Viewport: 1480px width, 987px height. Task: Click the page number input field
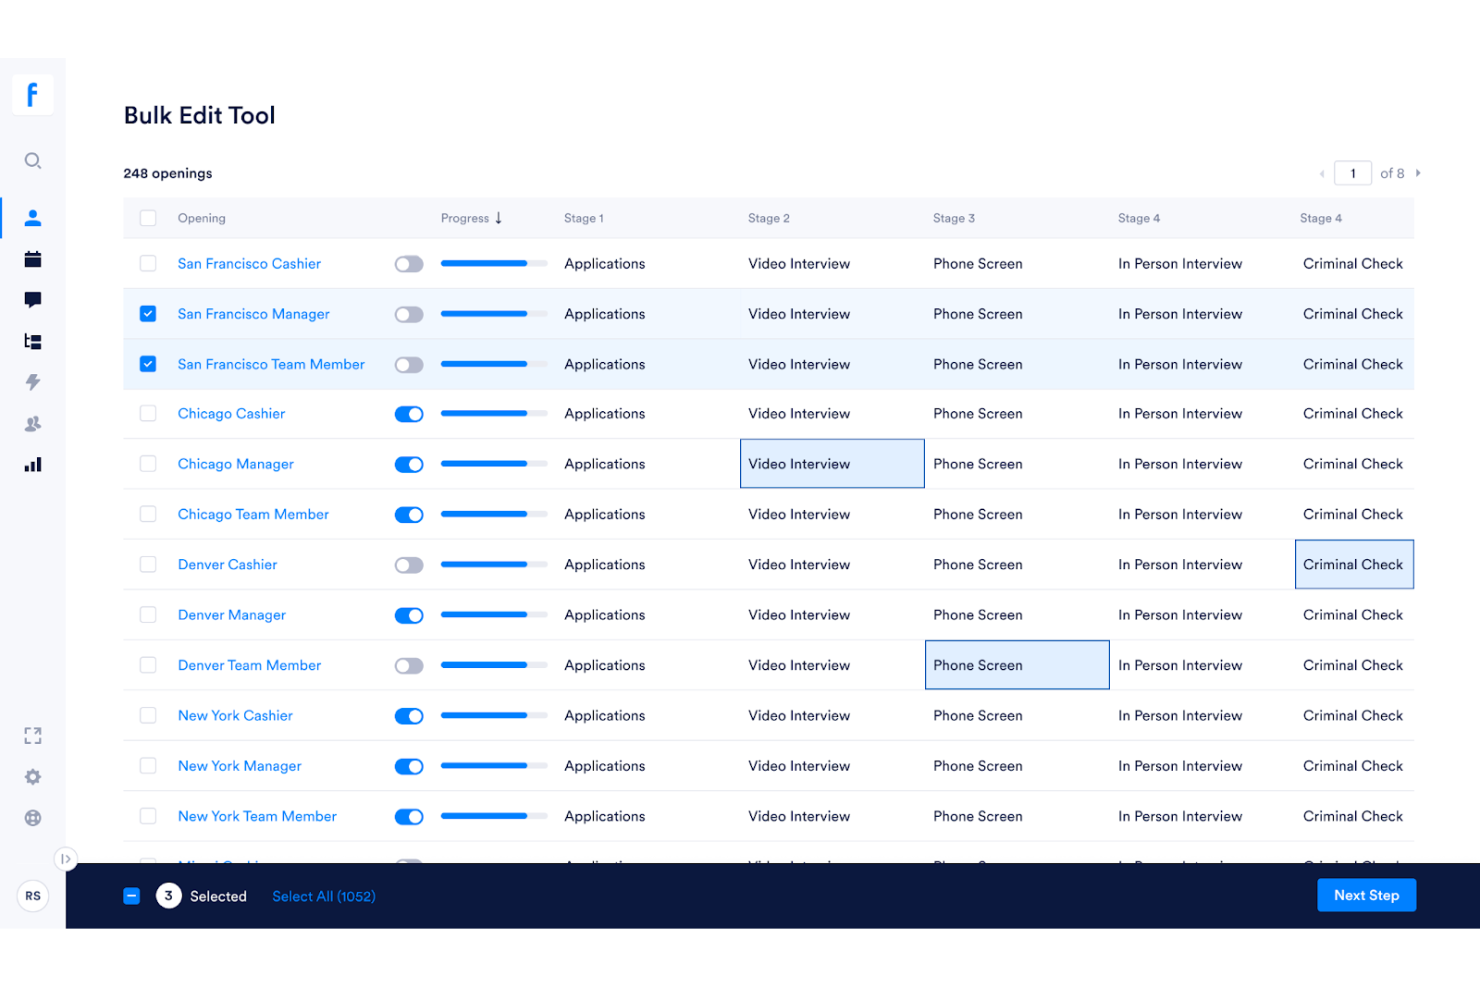(x=1353, y=174)
